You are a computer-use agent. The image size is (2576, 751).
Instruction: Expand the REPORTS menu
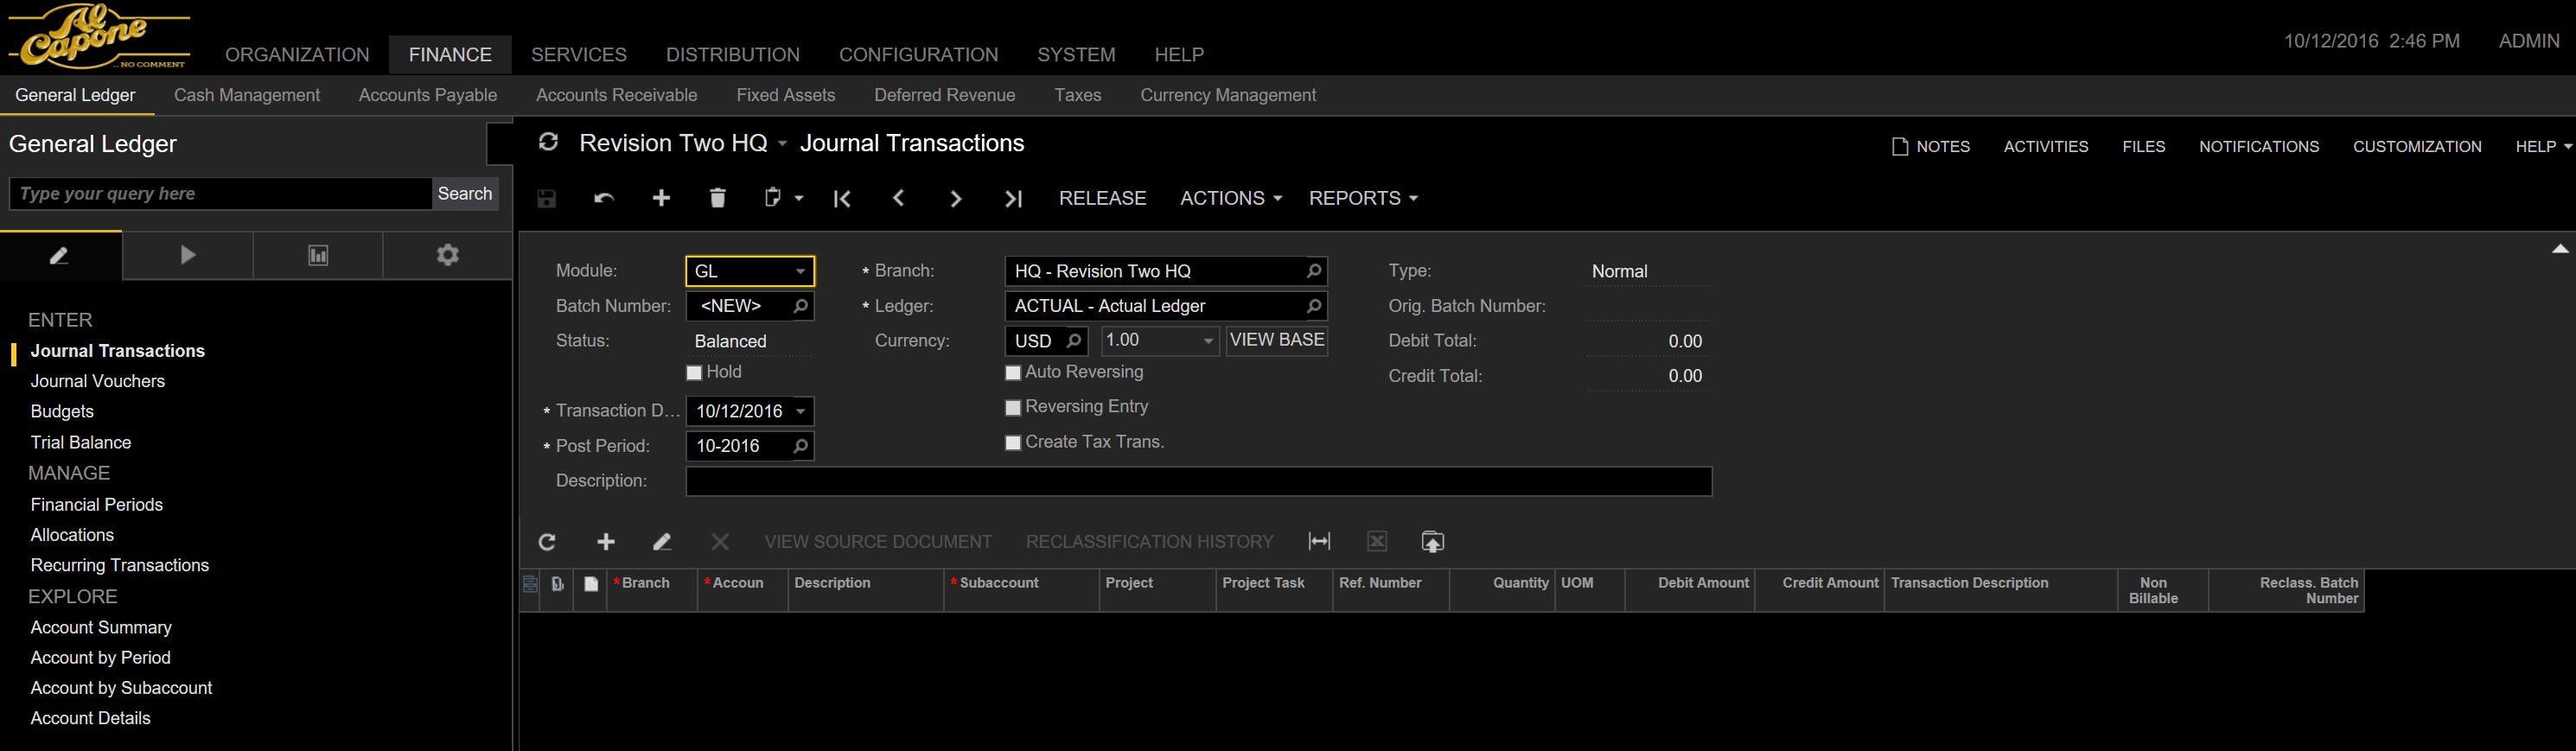coord(1363,198)
